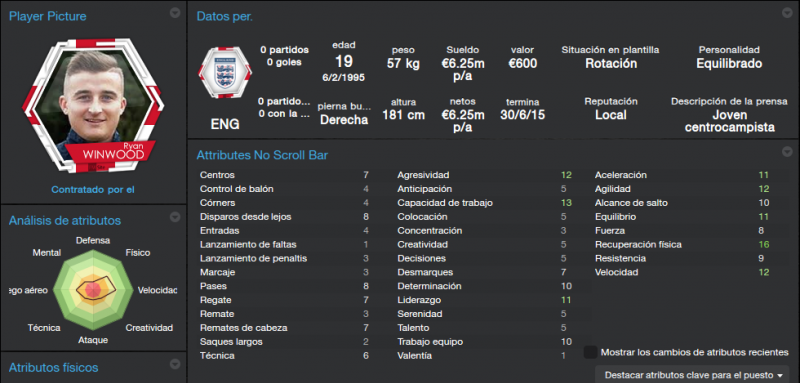Click the attribute analysis radar chart
The image size is (800, 383).
click(93, 289)
